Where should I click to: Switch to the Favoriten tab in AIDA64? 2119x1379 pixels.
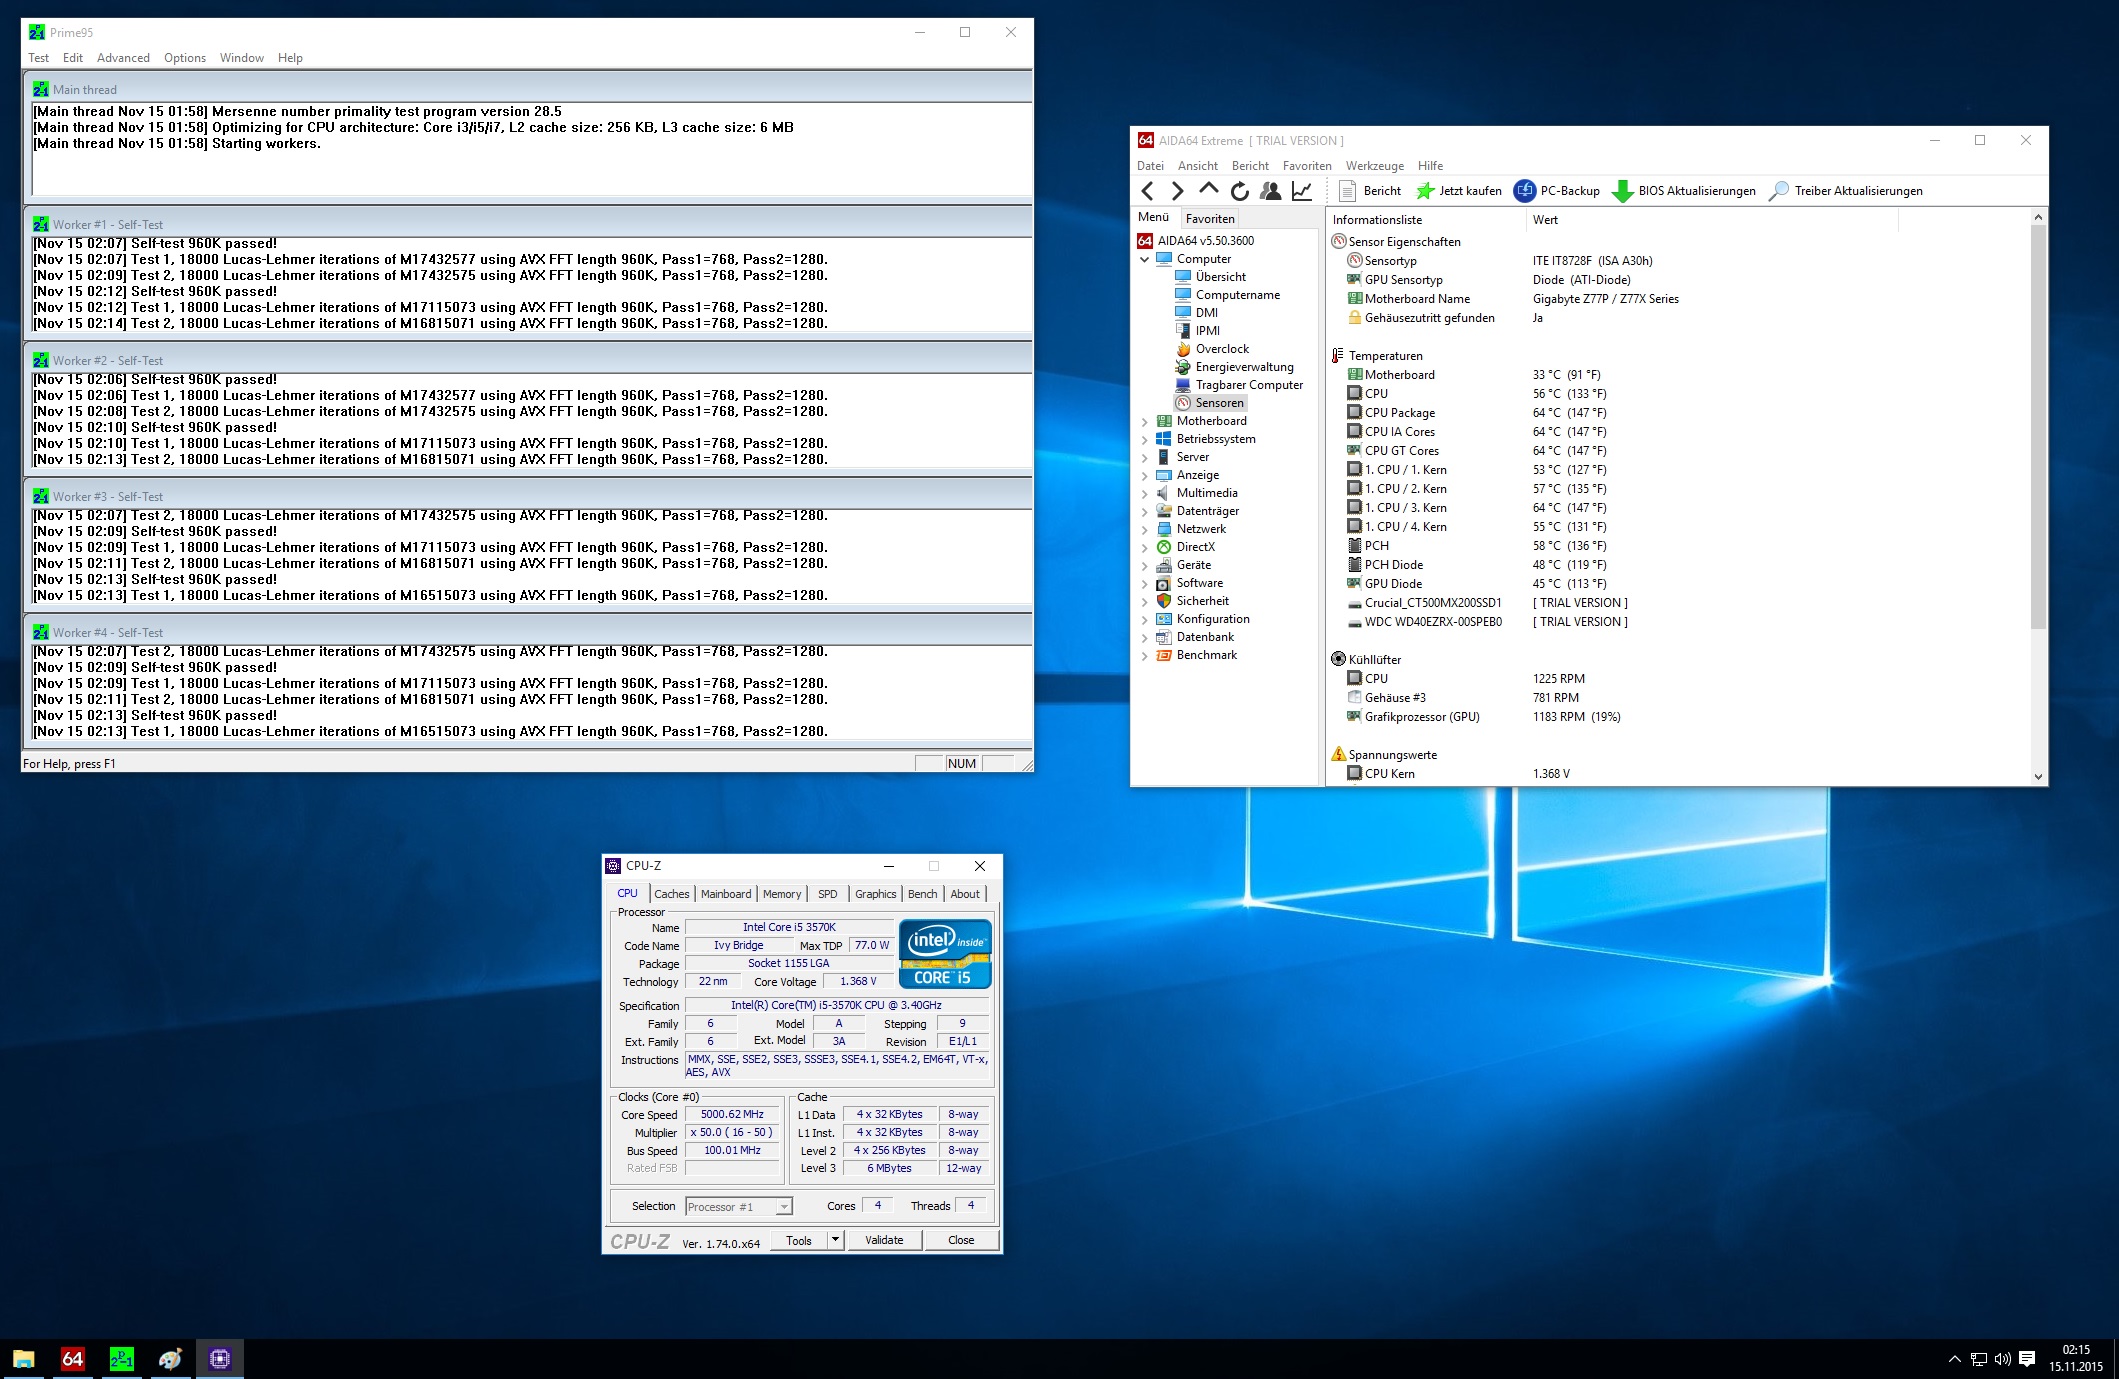(1210, 219)
